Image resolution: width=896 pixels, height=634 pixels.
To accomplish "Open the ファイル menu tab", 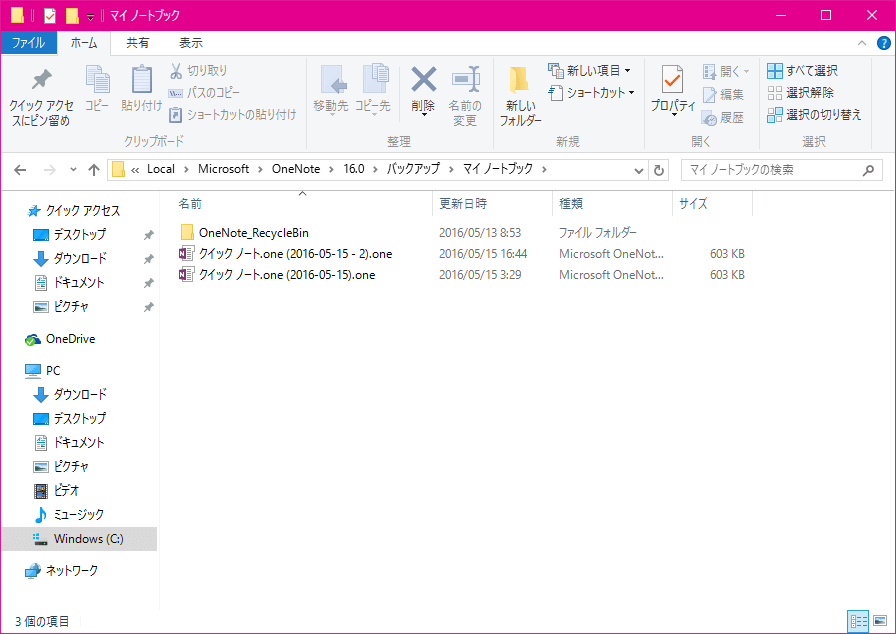I will point(29,43).
